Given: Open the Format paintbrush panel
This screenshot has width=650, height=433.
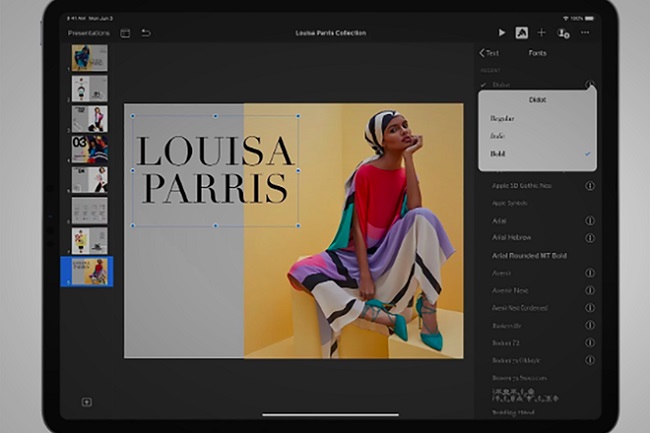Looking at the screenshot, I should pyautogui.click(x=521, y=33).
